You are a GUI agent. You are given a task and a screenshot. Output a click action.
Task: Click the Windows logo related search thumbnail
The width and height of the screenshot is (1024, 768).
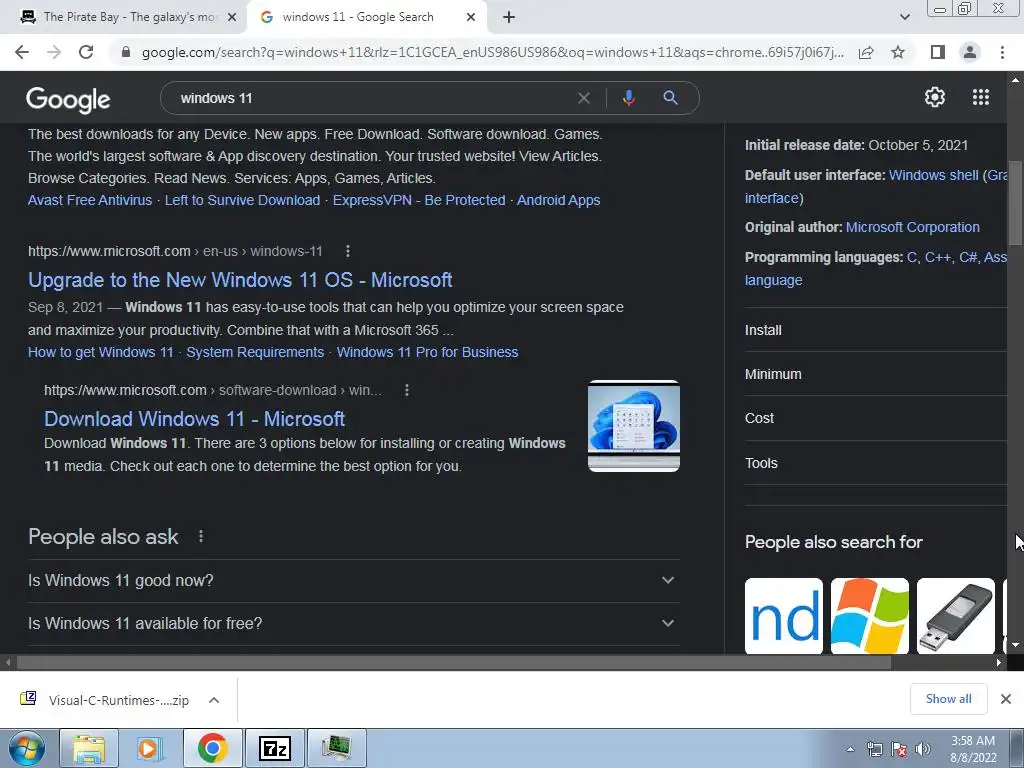click(869, 616)
